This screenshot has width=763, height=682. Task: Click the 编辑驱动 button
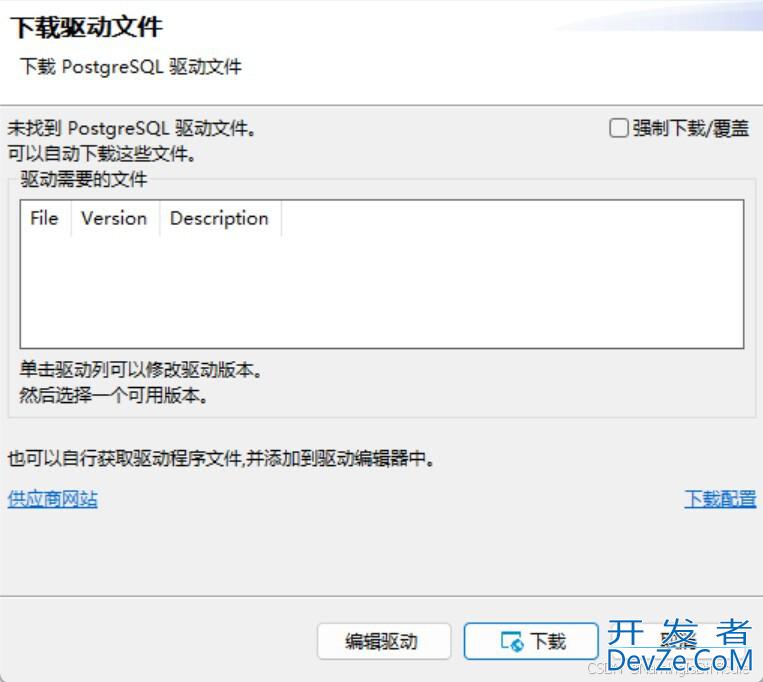pos(384,641)
